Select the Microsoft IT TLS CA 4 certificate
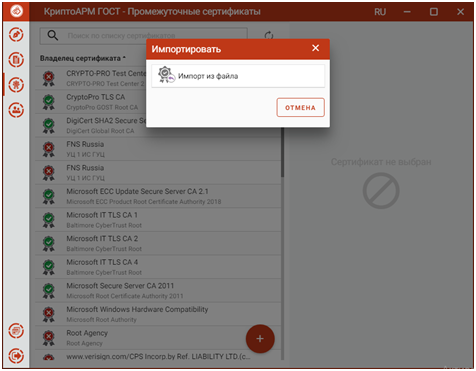This screenshot has height=371, width=476. point(158,267)
